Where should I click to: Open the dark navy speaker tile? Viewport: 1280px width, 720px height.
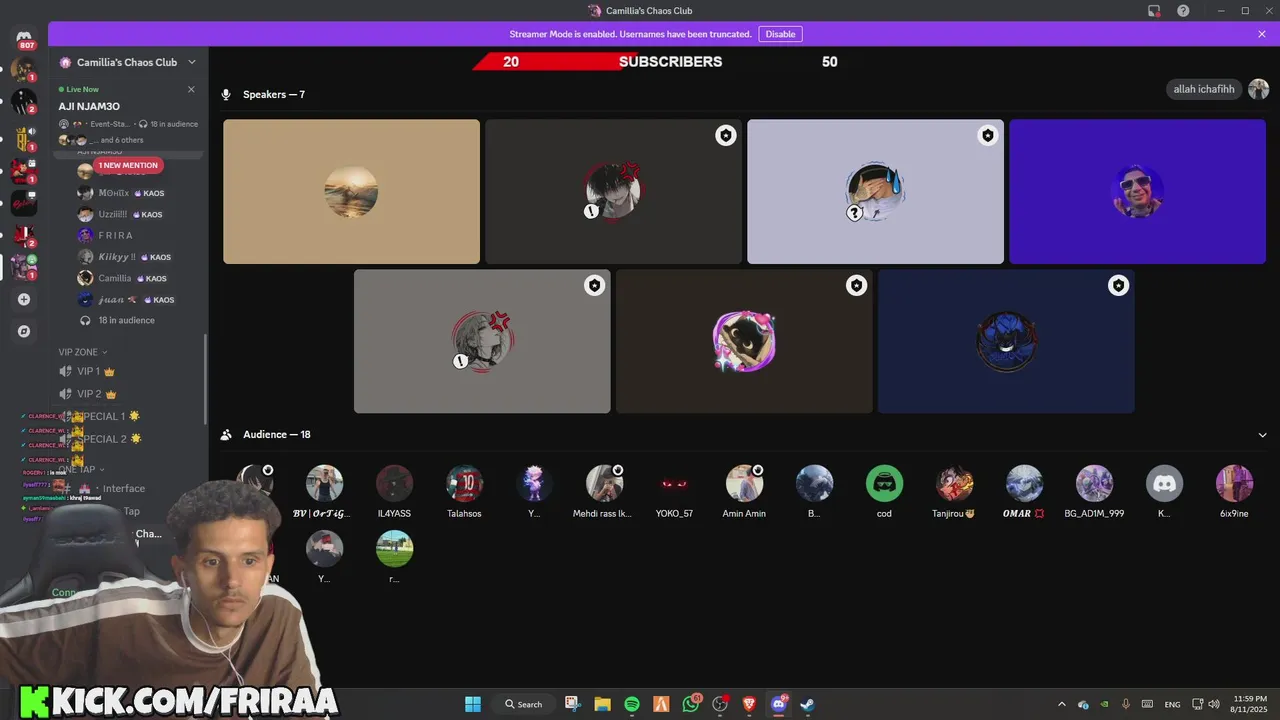point(1006,341)
